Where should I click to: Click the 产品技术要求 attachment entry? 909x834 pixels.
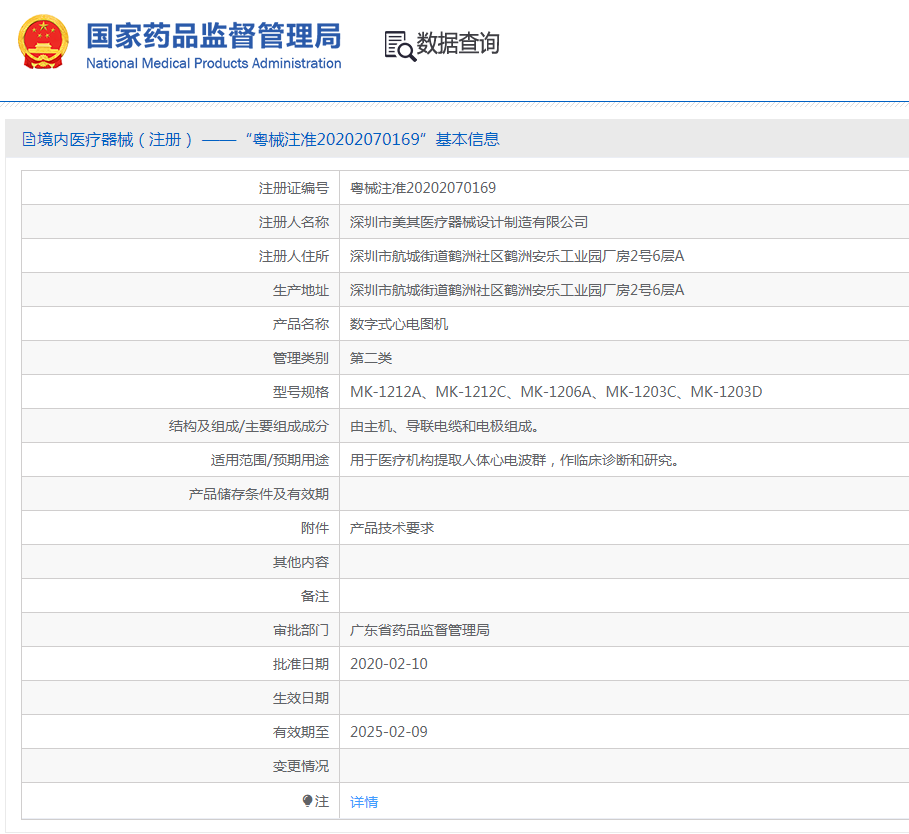coord(392,528)
